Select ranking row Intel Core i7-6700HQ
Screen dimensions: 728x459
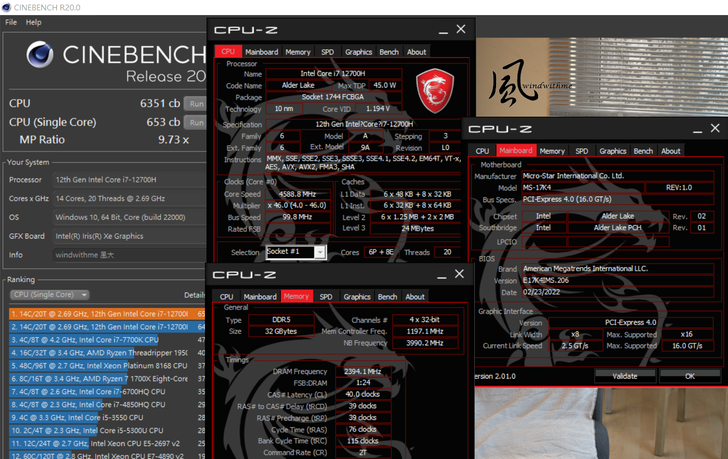point(107,392)
